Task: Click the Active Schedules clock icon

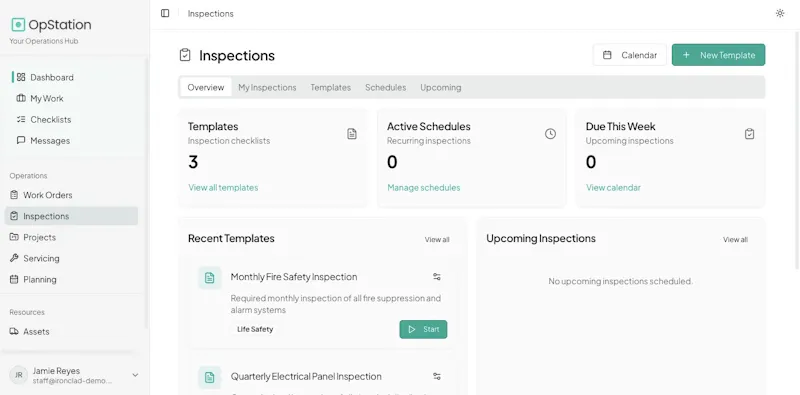Action: (x=550, y=134)
